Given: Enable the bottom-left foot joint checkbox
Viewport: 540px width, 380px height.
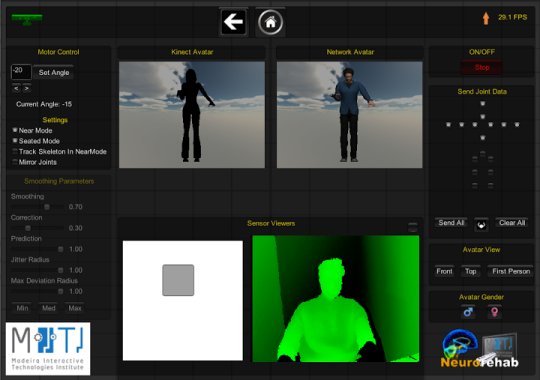Looking at the screenshot, I should pyautogui.click(x=475, y=185).
